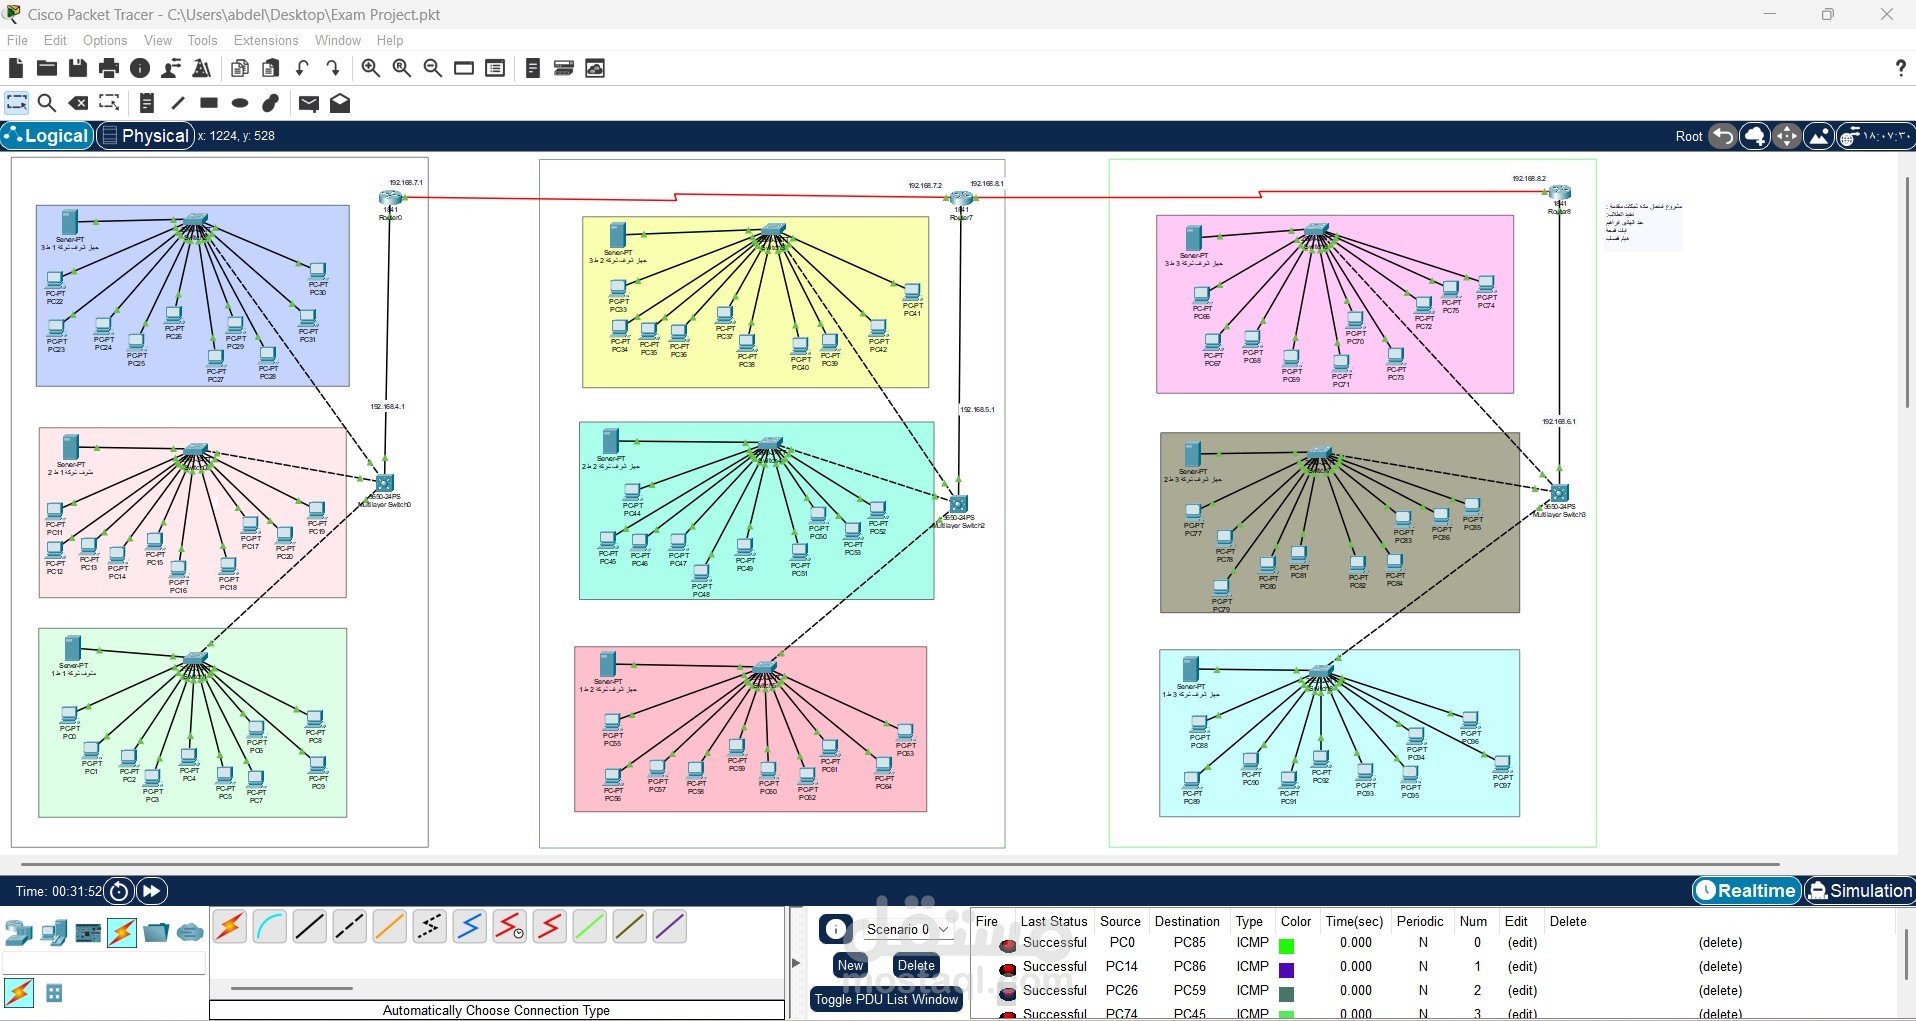Click the Save toolbar icon

[78, 68]
